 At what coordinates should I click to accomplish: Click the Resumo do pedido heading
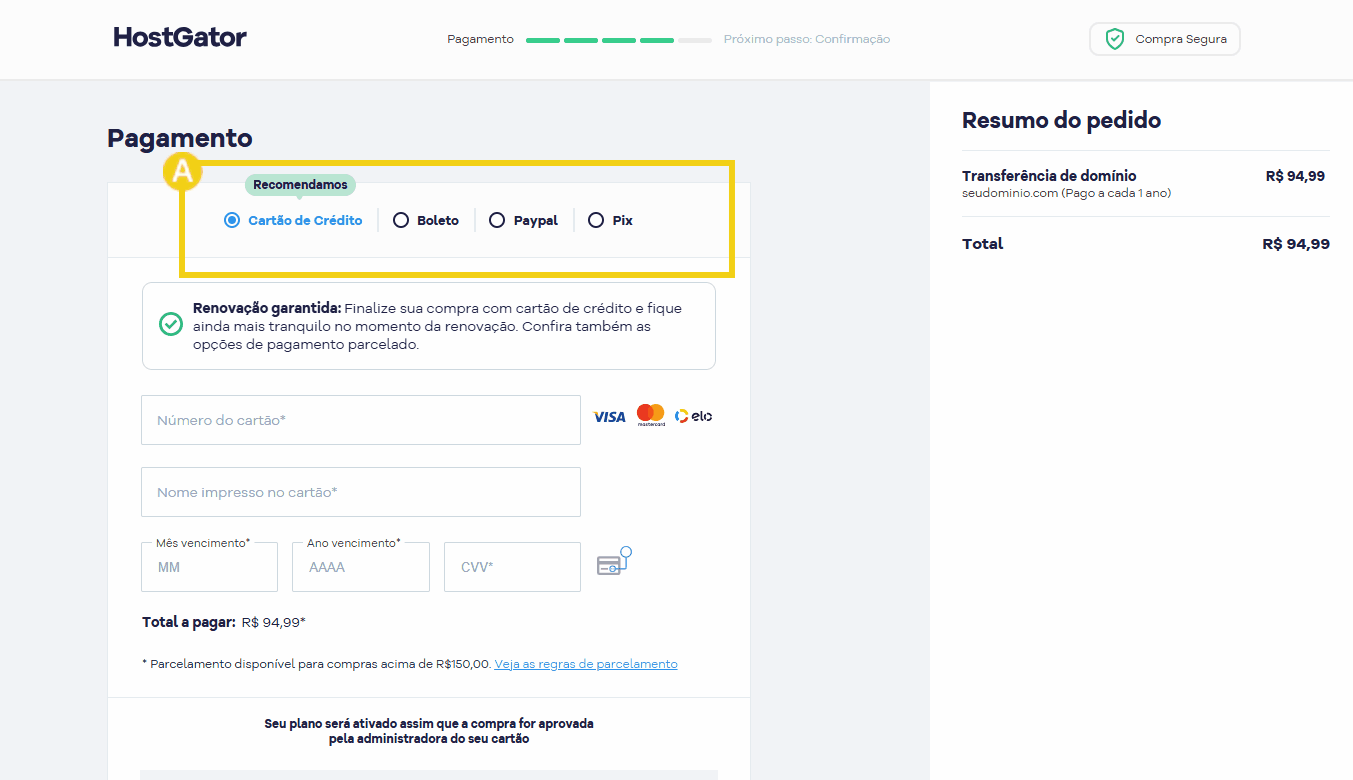click(x=1061, y=121)
